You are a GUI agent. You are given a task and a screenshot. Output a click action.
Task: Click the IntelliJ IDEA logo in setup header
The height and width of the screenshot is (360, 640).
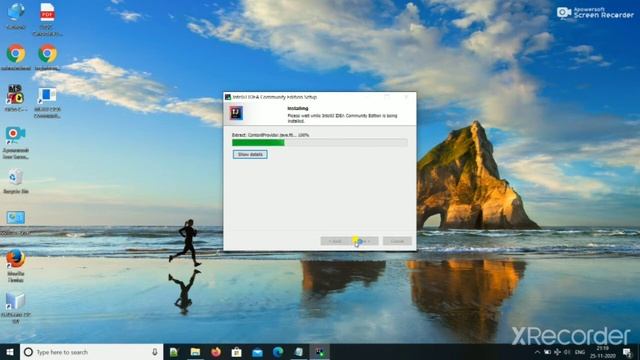pos(236,113)
